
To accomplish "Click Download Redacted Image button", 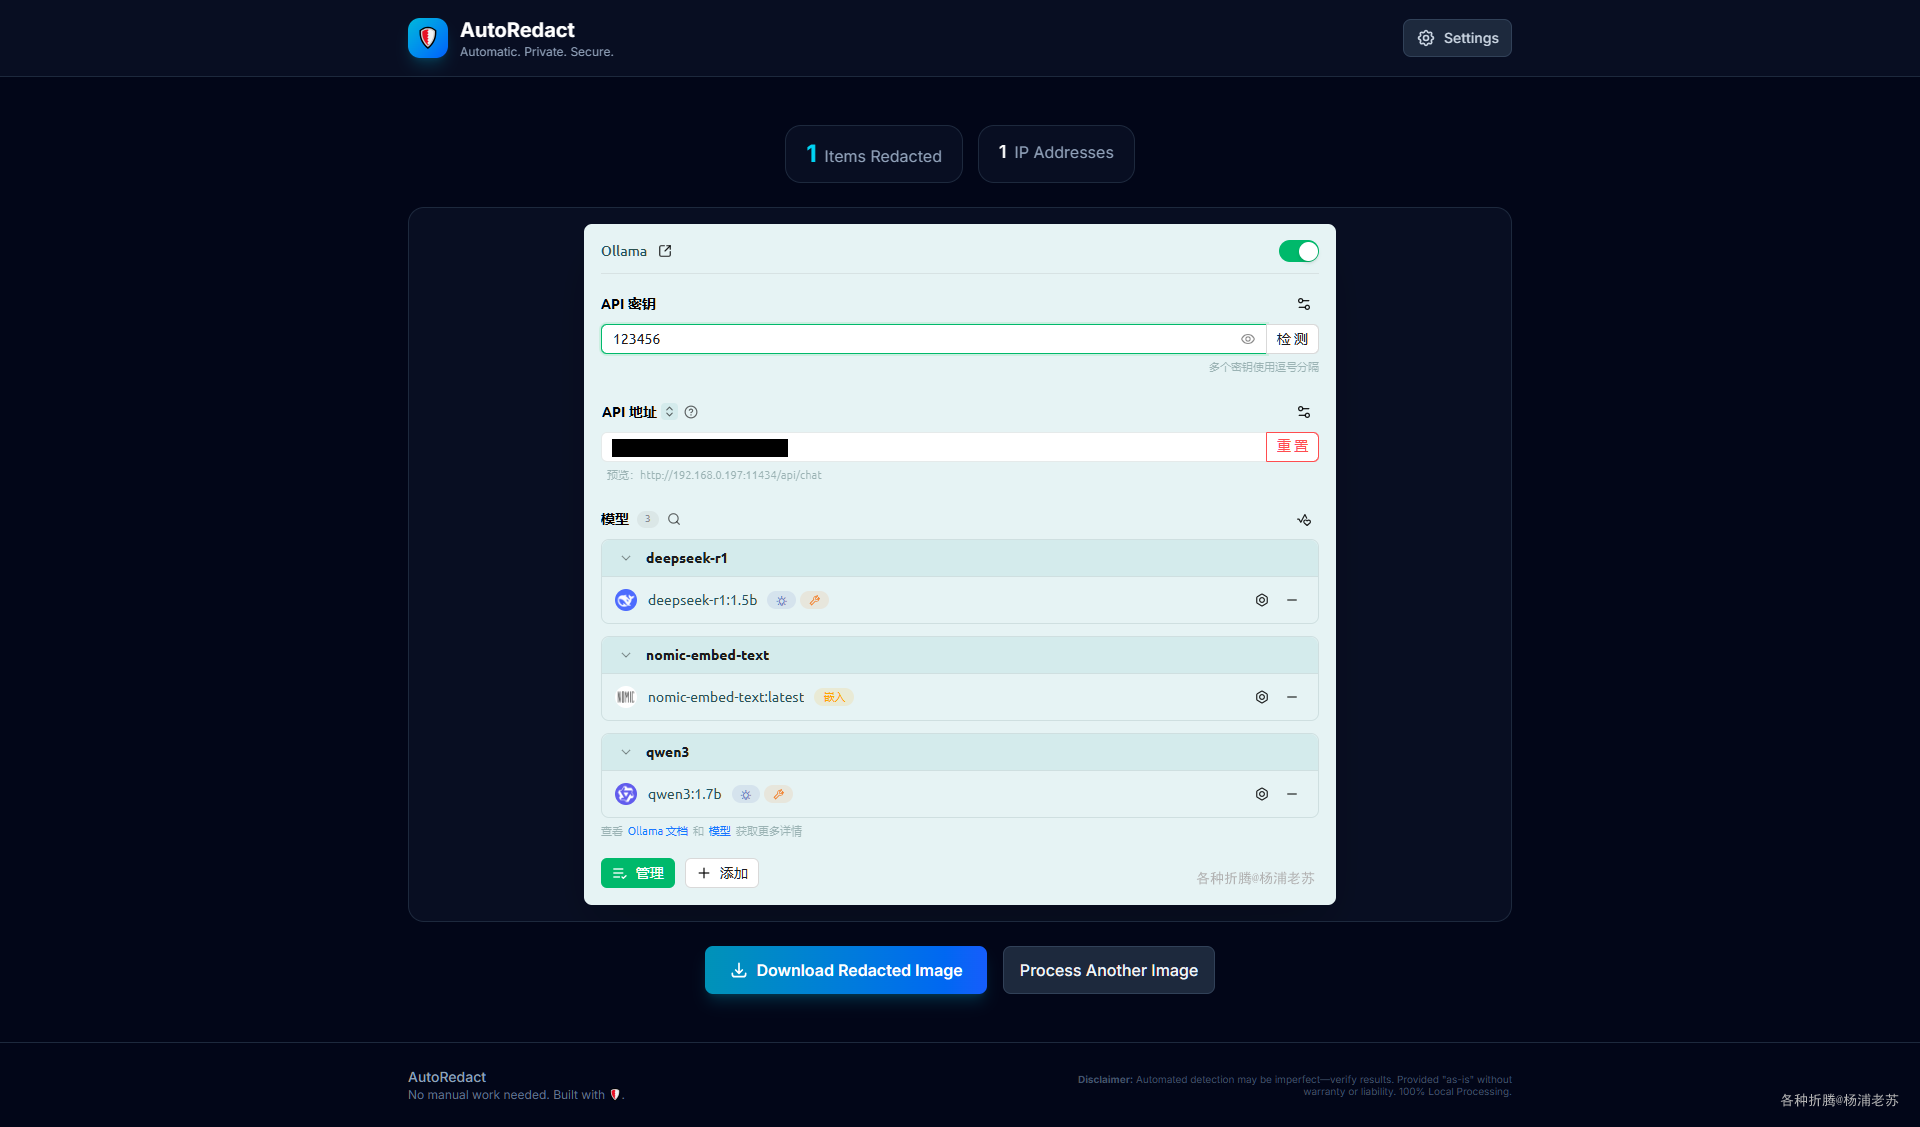I will (x=845, y=970).
